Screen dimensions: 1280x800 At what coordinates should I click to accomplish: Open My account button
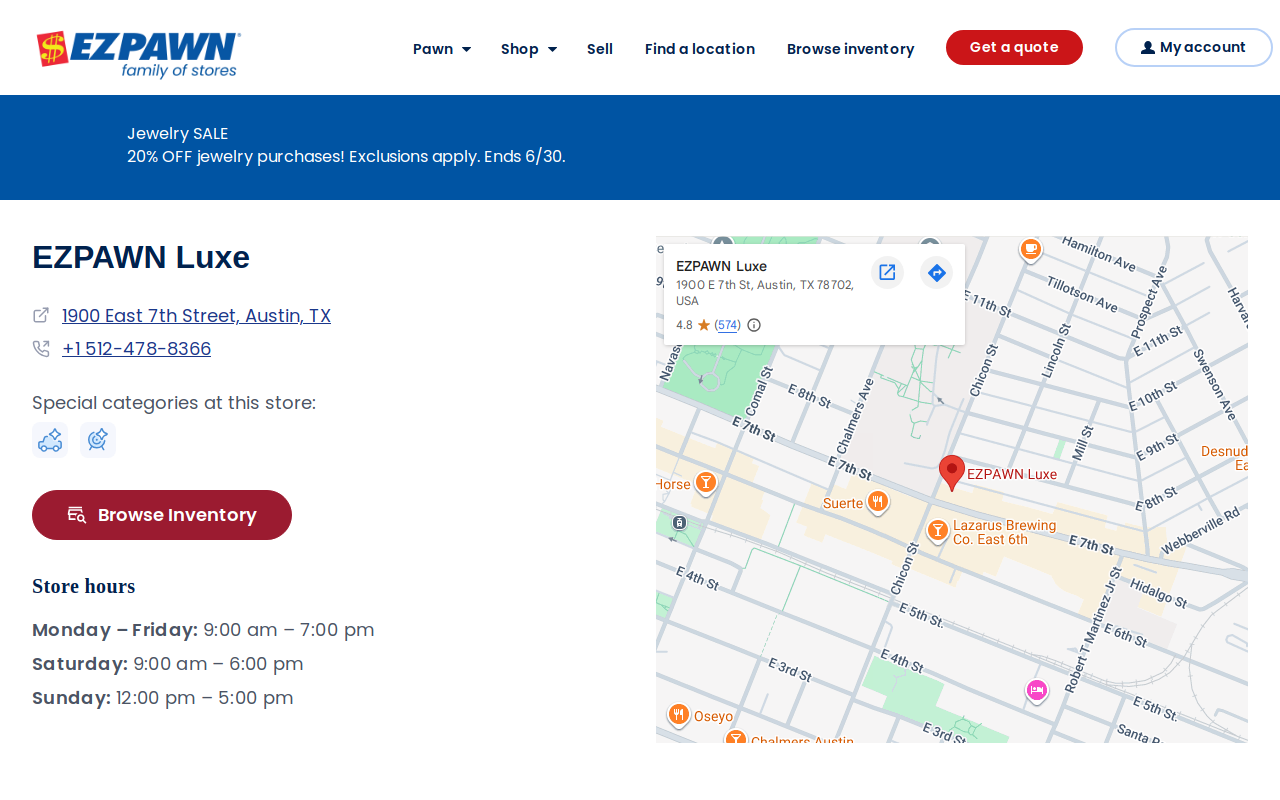pos(1194,47)
